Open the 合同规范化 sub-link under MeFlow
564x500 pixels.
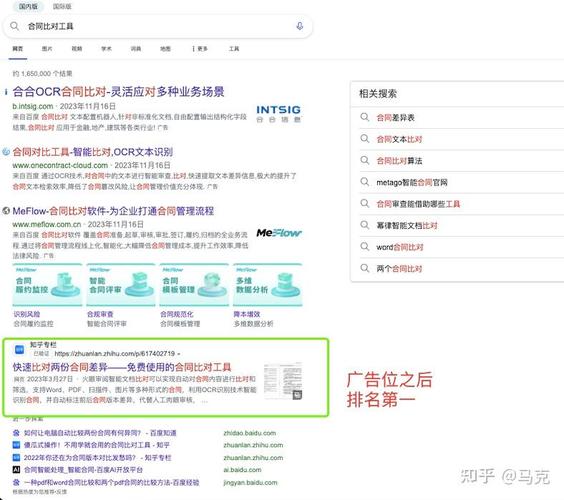click(x=177, y=314)
